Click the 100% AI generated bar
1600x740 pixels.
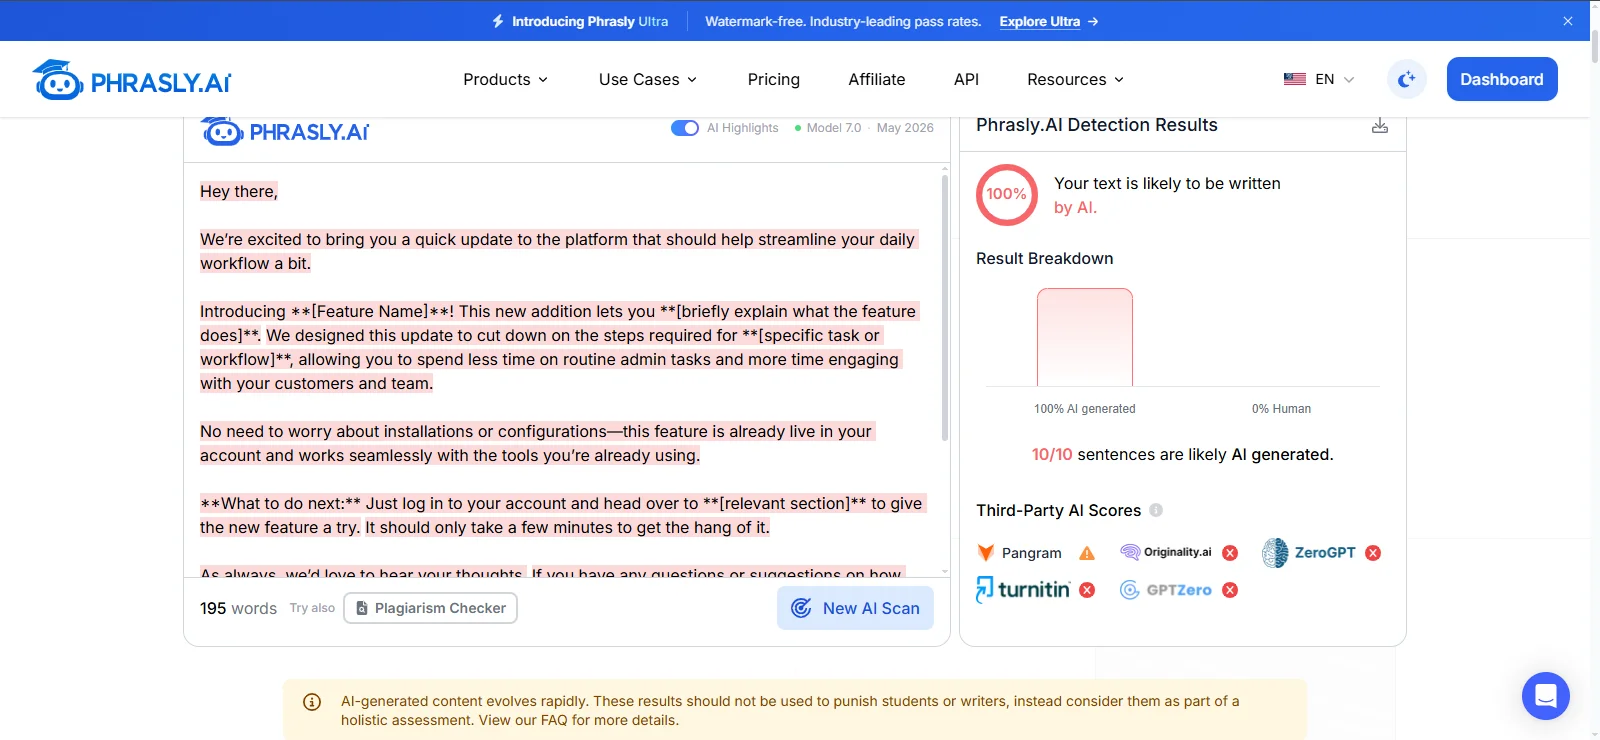1085,337
